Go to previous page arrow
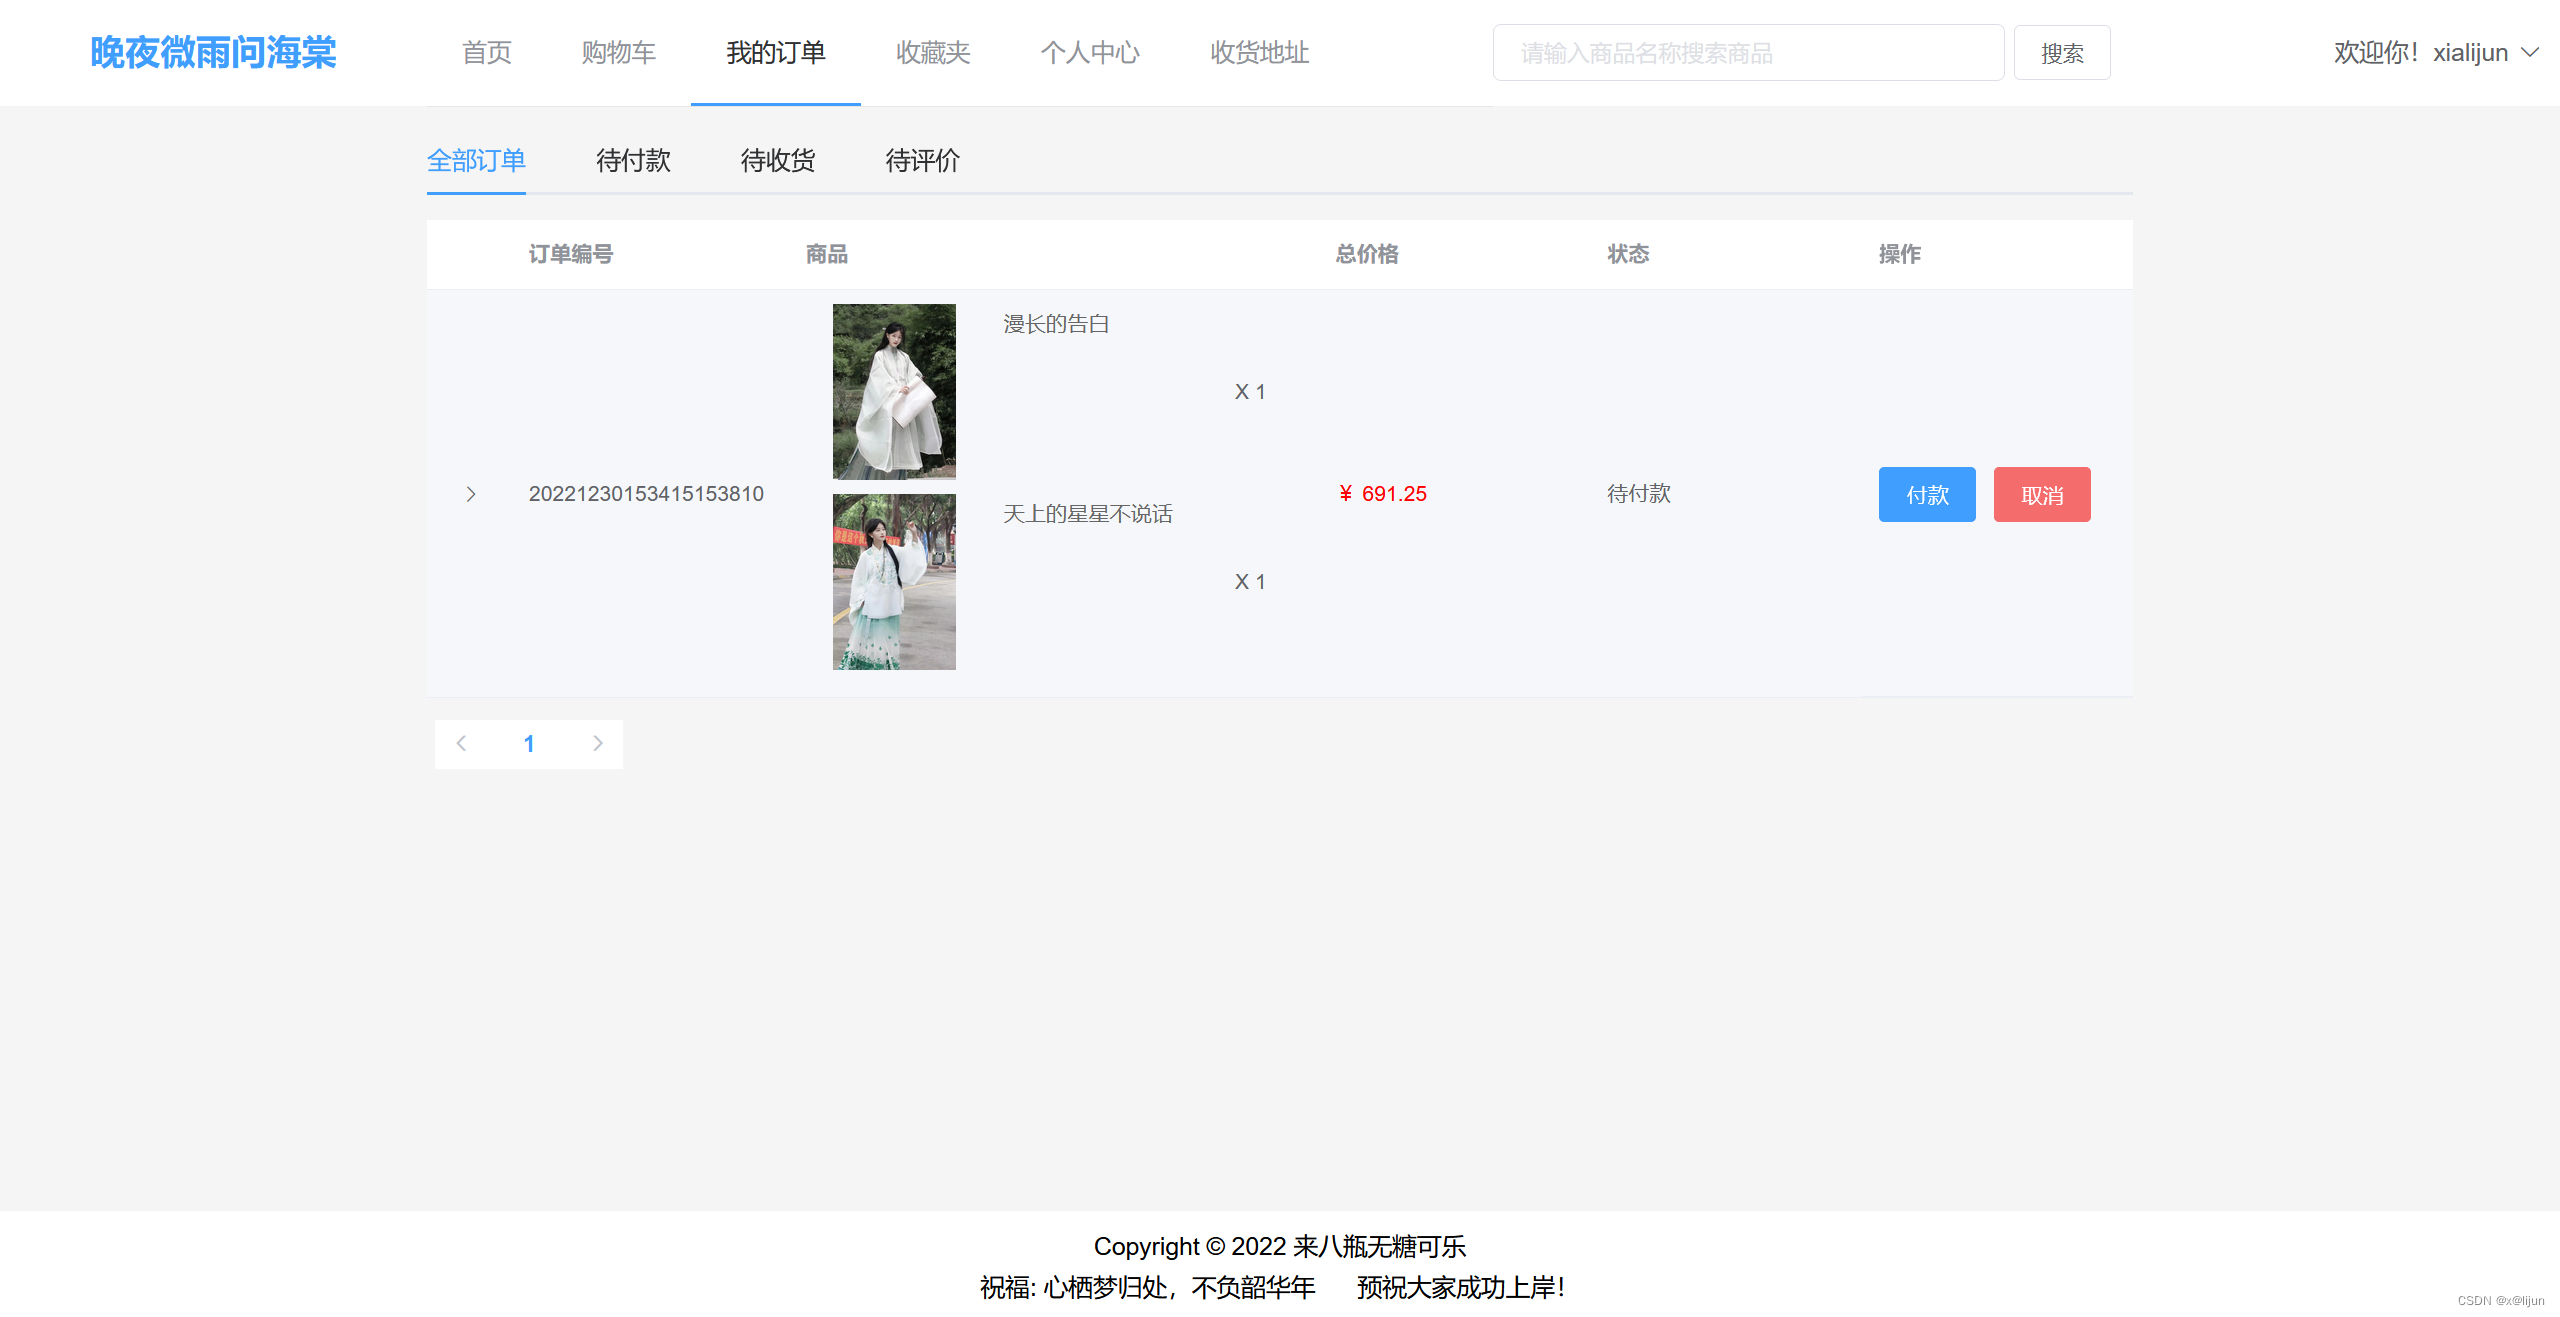 point(461,743)
